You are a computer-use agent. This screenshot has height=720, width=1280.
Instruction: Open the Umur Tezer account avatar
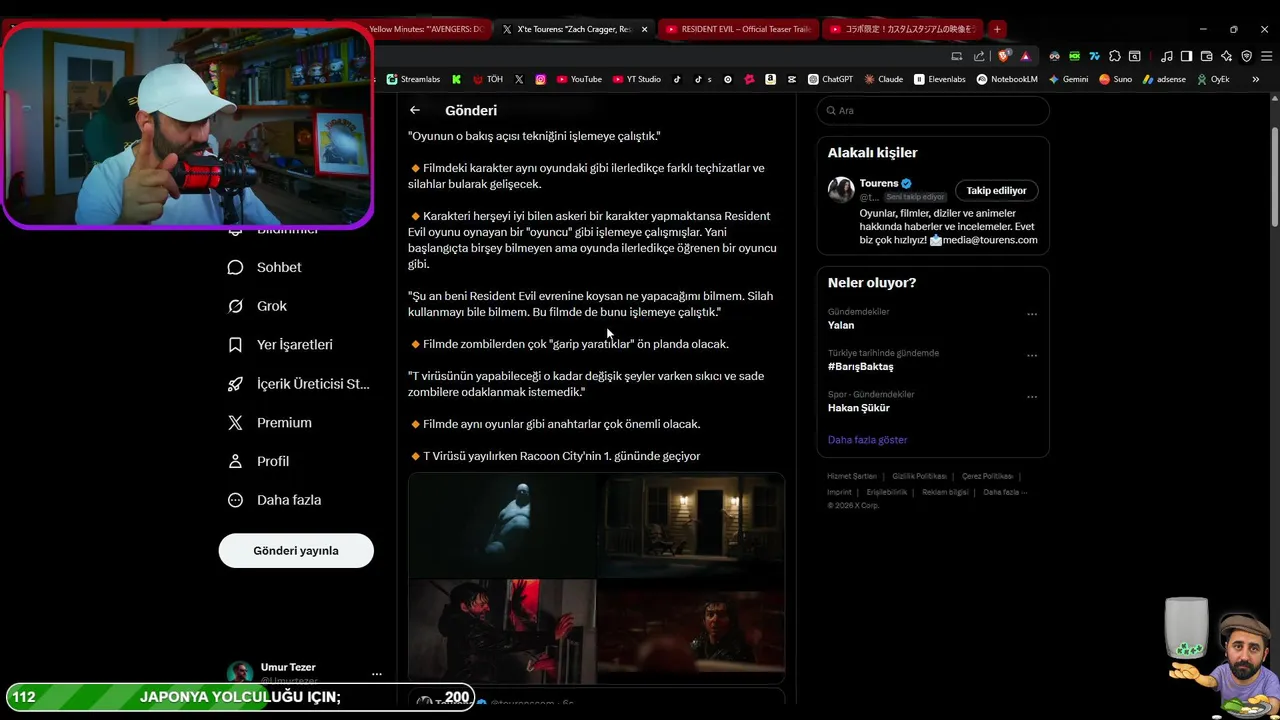click(x=240, y=673)
